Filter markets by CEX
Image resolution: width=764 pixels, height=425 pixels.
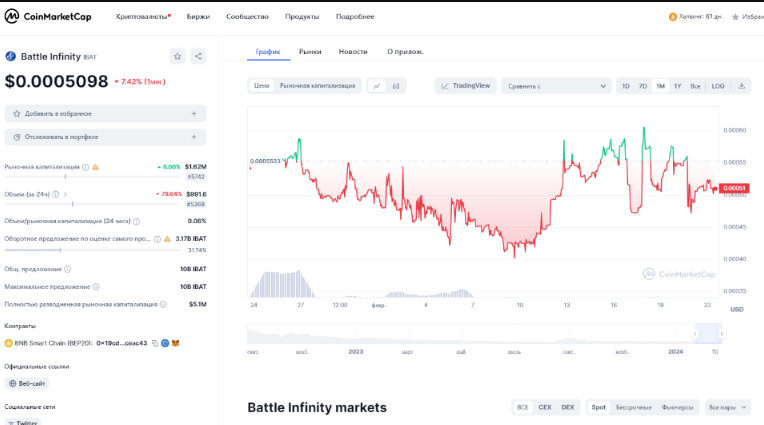tap(545, 407)
